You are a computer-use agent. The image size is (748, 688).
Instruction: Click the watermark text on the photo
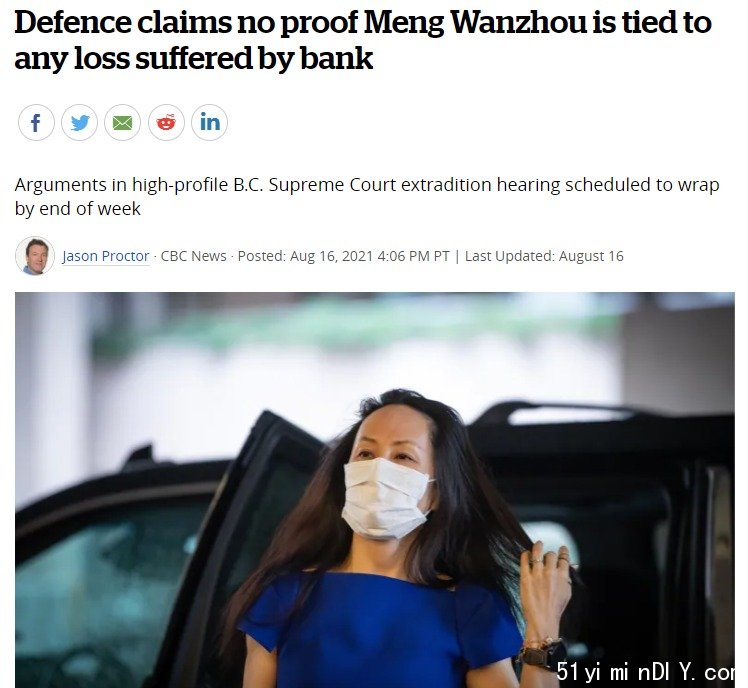coord(645,671)
